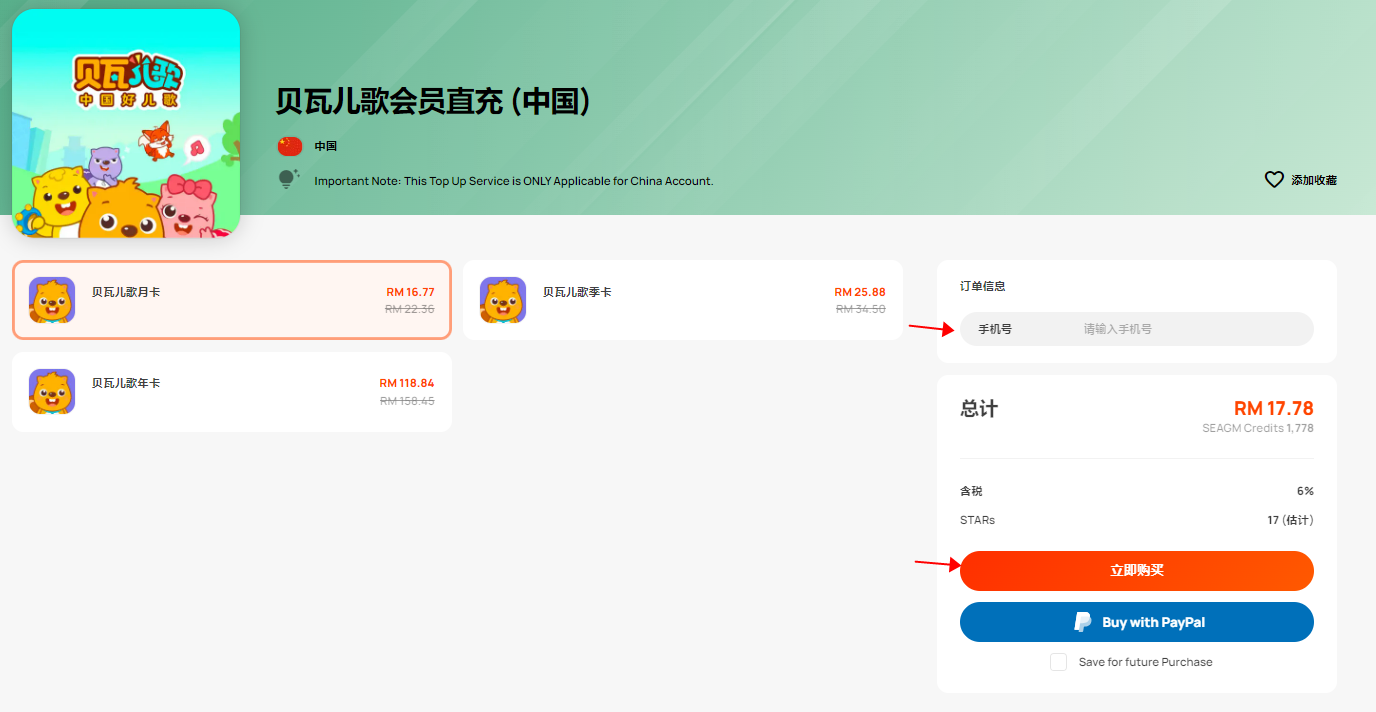Click the 订单信息 heading
This screenshot has width=1376, height=712.
[x=983, y=286]
